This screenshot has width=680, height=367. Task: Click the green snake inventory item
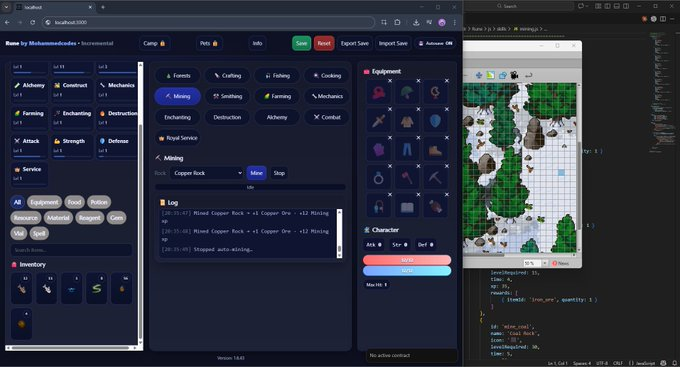click(x=96, y=288)
